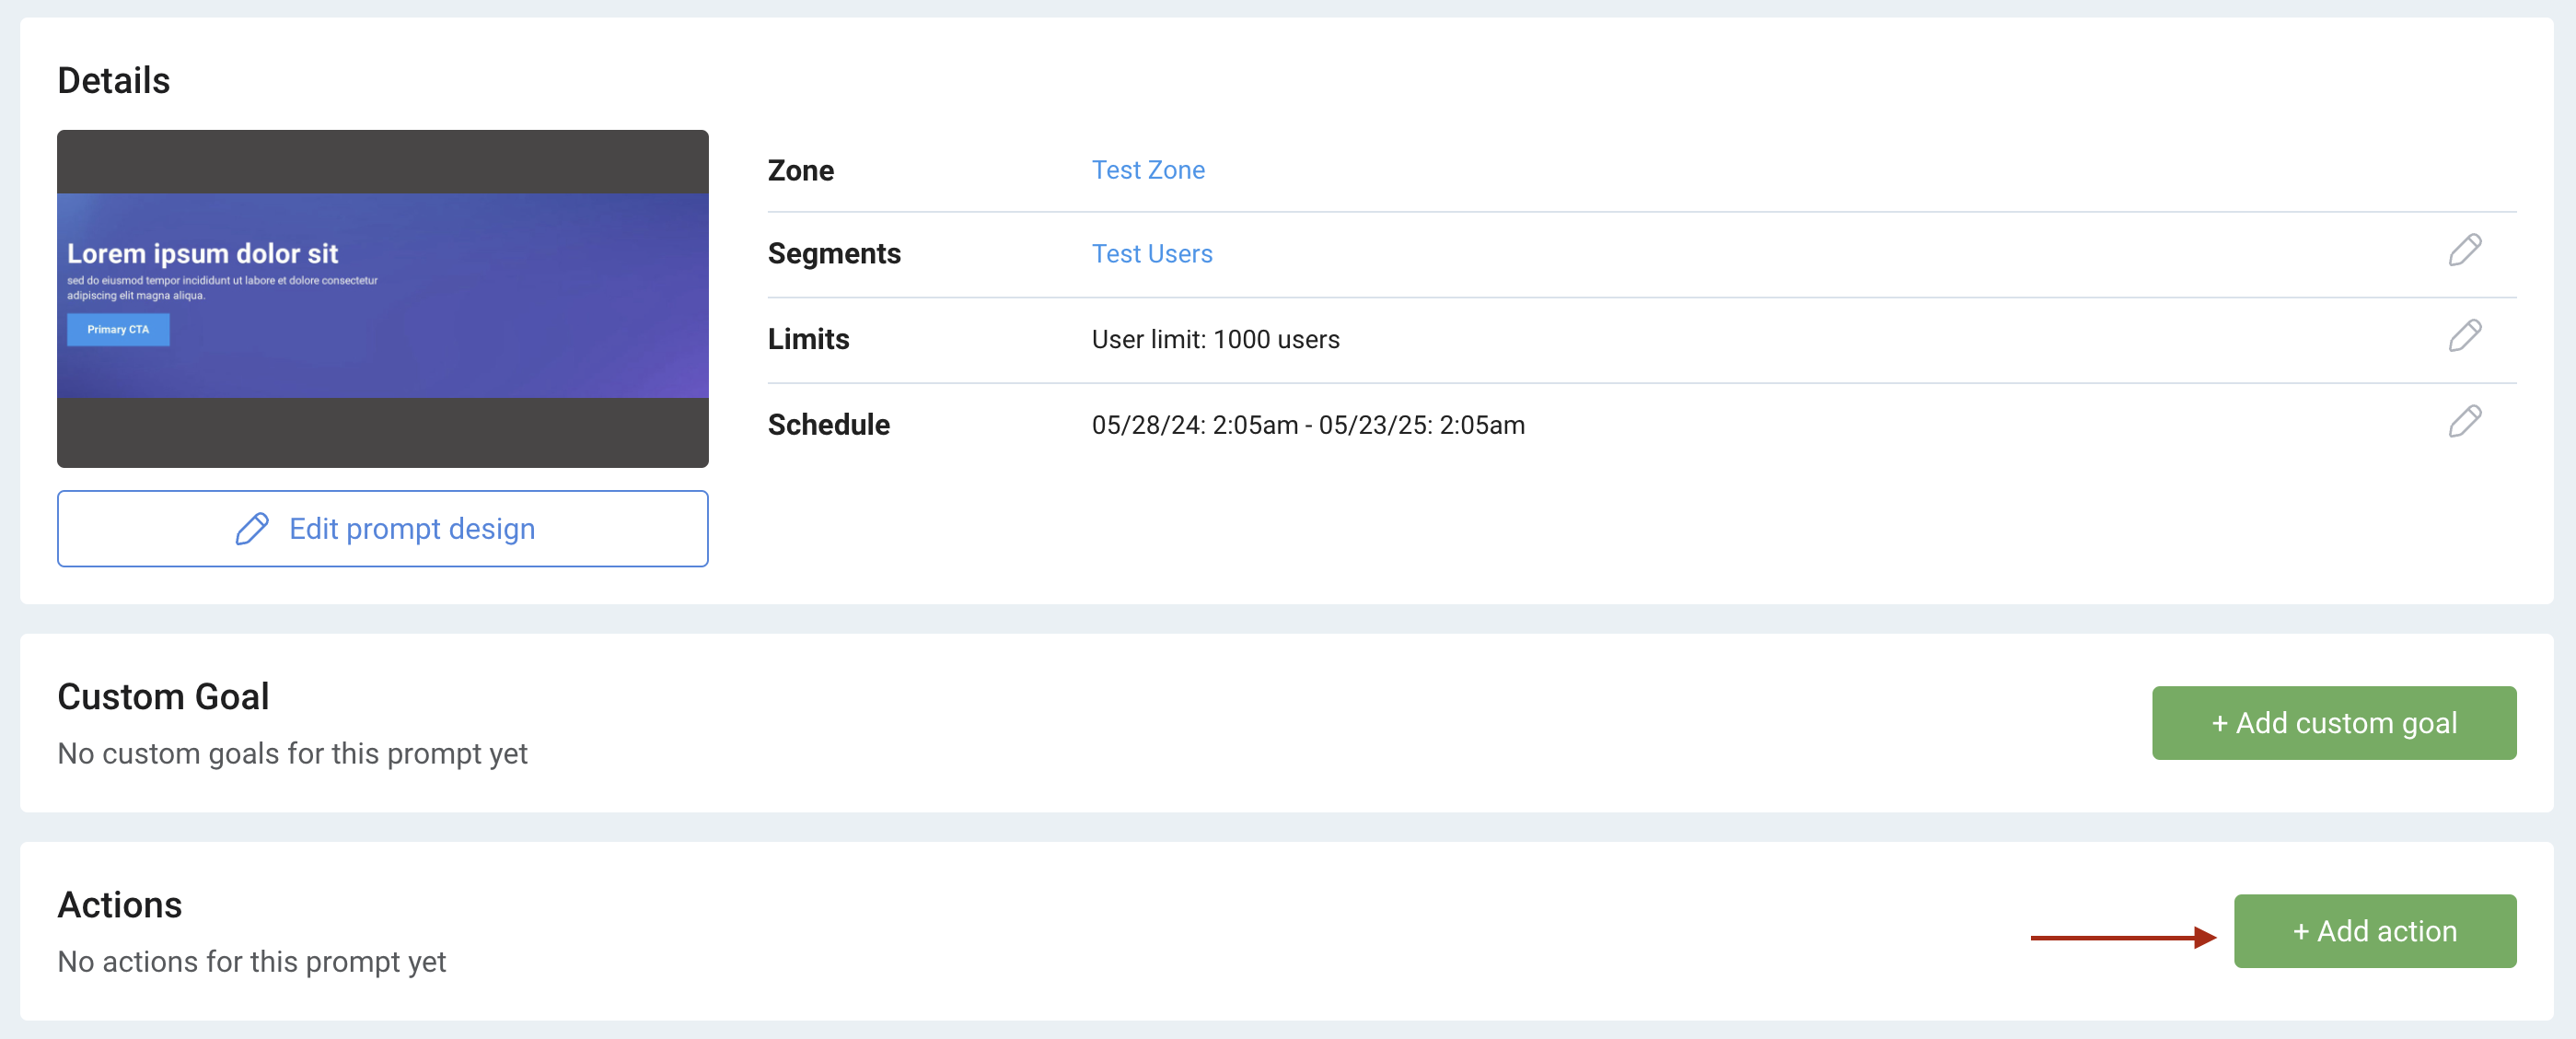Open the Test Users segment link
Screen dimensions: 2576x1039
tap(1152, 254)
